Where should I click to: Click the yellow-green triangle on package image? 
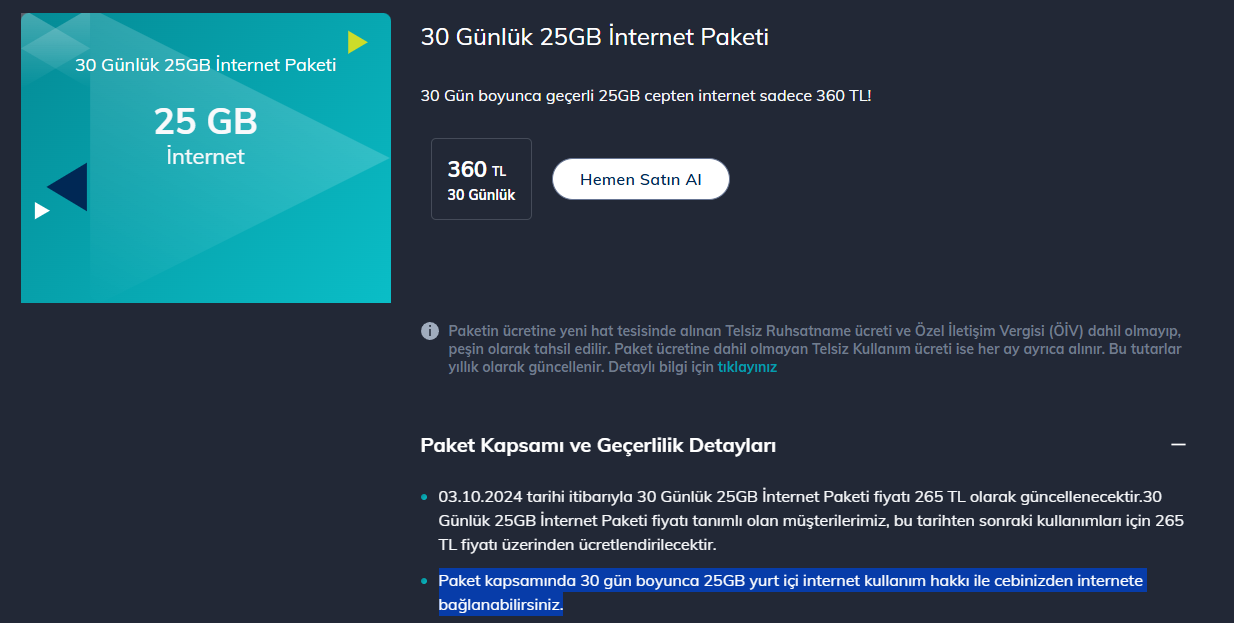[357, 42]
